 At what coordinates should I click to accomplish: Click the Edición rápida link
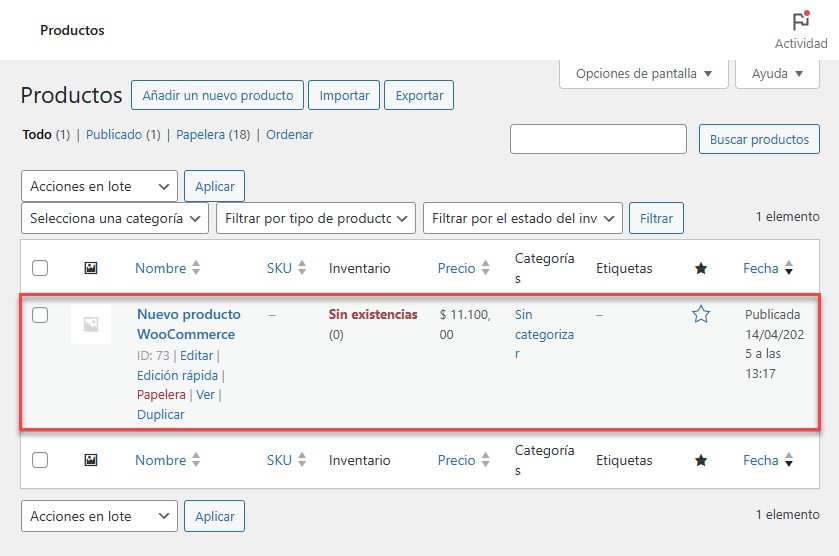pyautogui.click(x=178, y=375)
